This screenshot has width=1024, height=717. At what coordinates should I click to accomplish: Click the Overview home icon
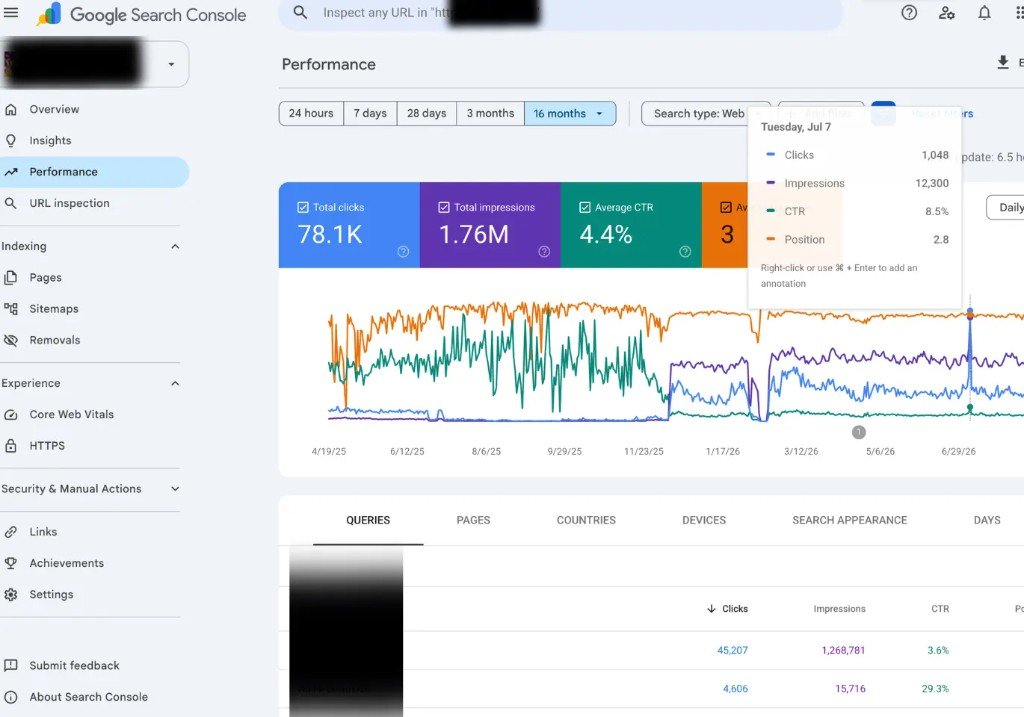tap(11, 110)
